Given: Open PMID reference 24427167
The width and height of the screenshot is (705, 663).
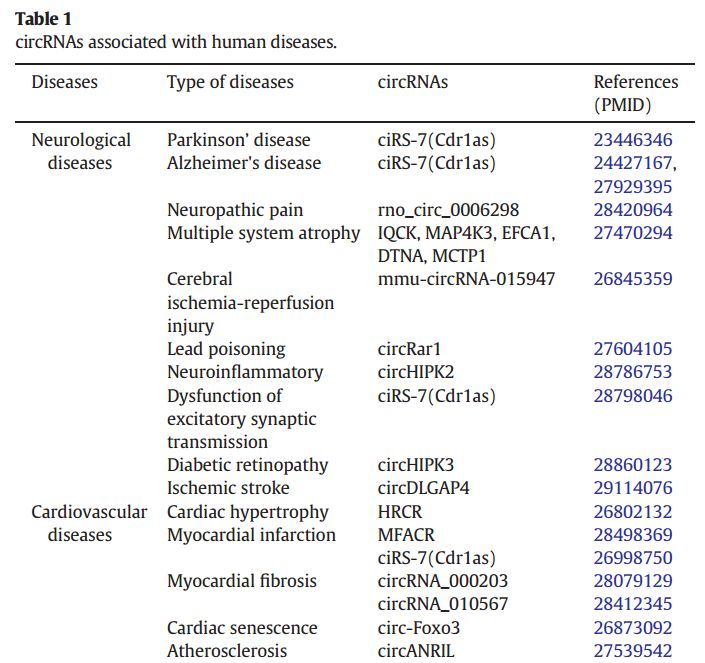Looking at the screenshot, I should coord(633,163).
